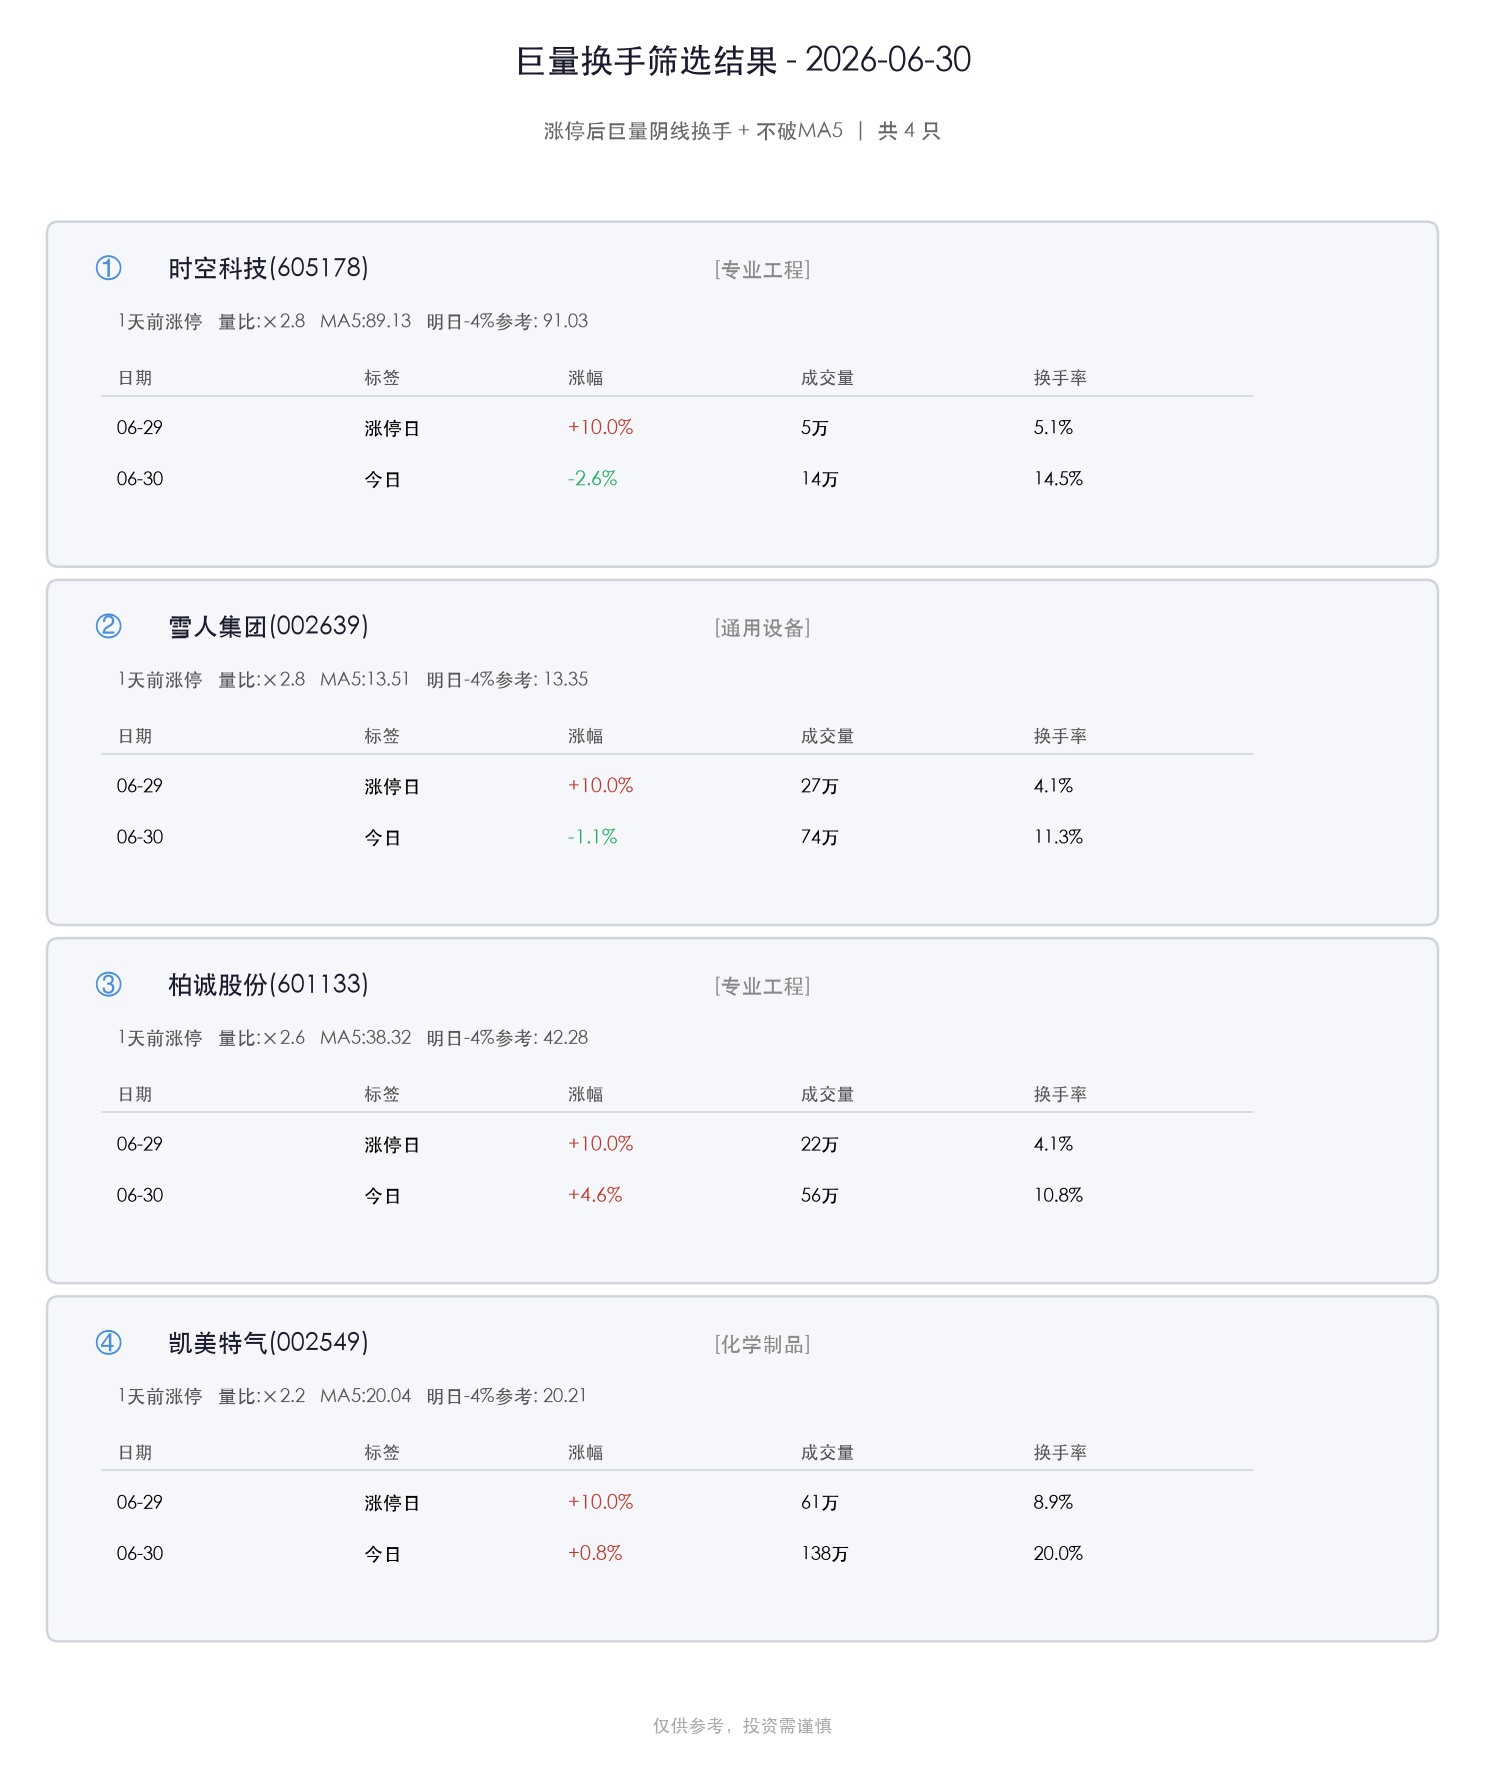Select the [通用设备] industry tag
The width and height of the screenshot is (1485, 1769).
pos(763,628)
